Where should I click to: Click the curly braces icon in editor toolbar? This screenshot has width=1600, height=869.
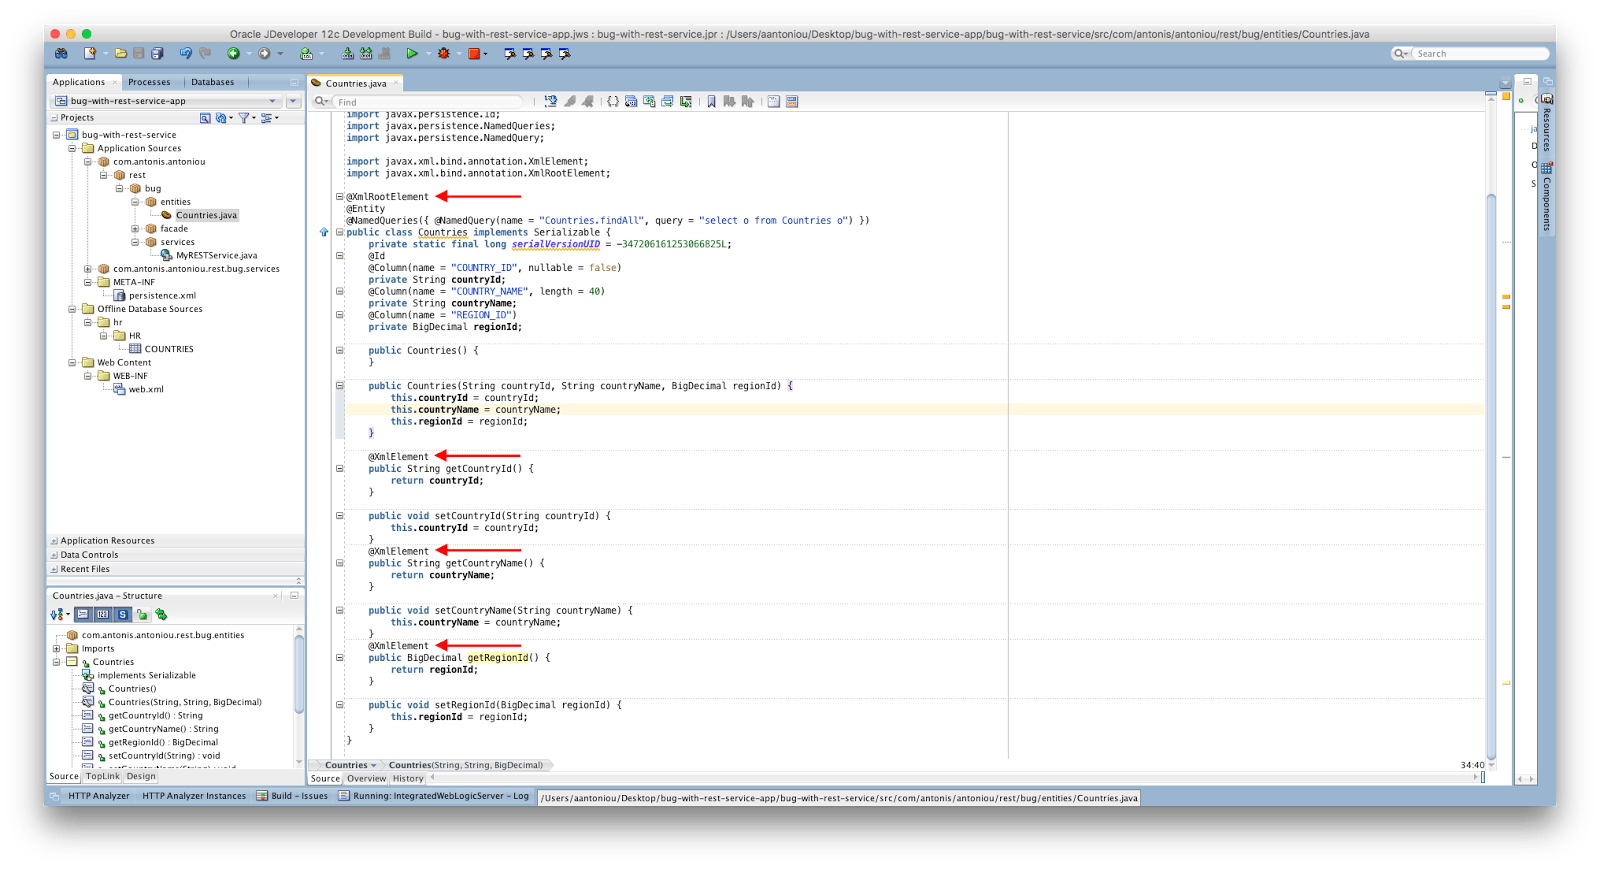[613, 102]
